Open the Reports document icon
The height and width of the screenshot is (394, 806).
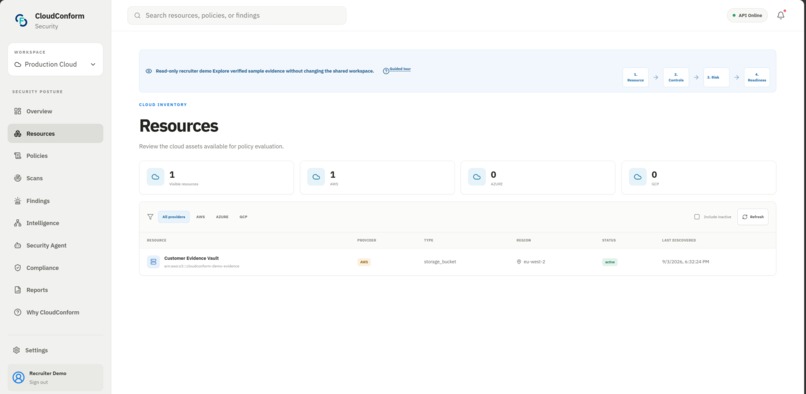[x=17, y=290]
